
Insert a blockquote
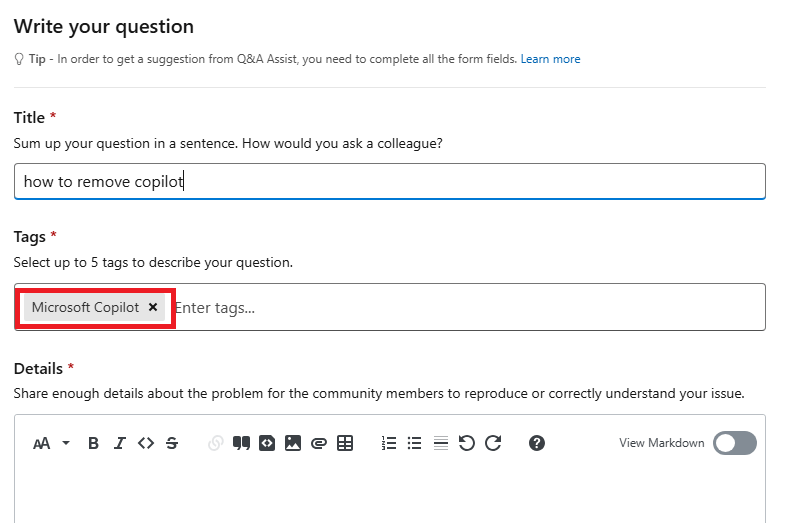click(241, 443)
